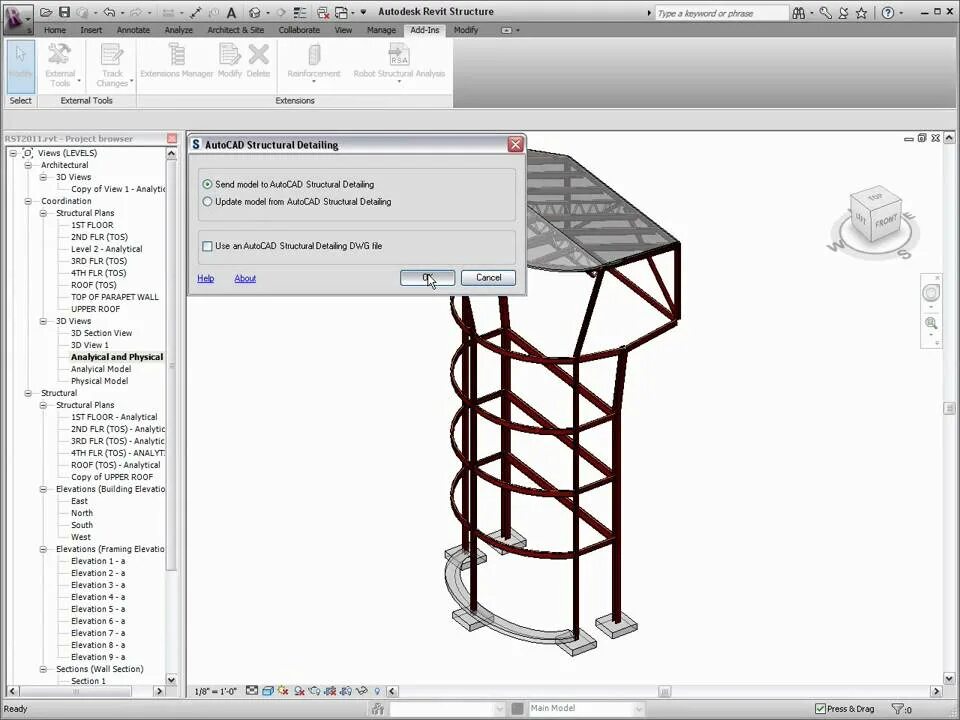Click the binoculars search icon

(799, 13)
